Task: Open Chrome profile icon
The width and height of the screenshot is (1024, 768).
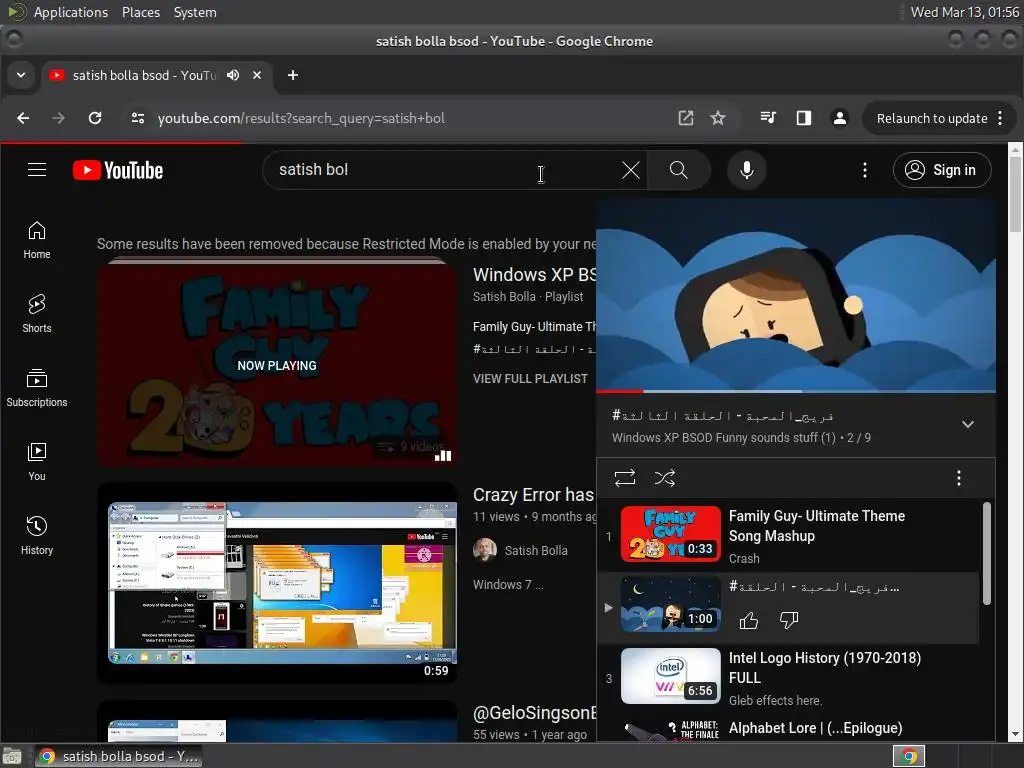Action: click(840, 118)
